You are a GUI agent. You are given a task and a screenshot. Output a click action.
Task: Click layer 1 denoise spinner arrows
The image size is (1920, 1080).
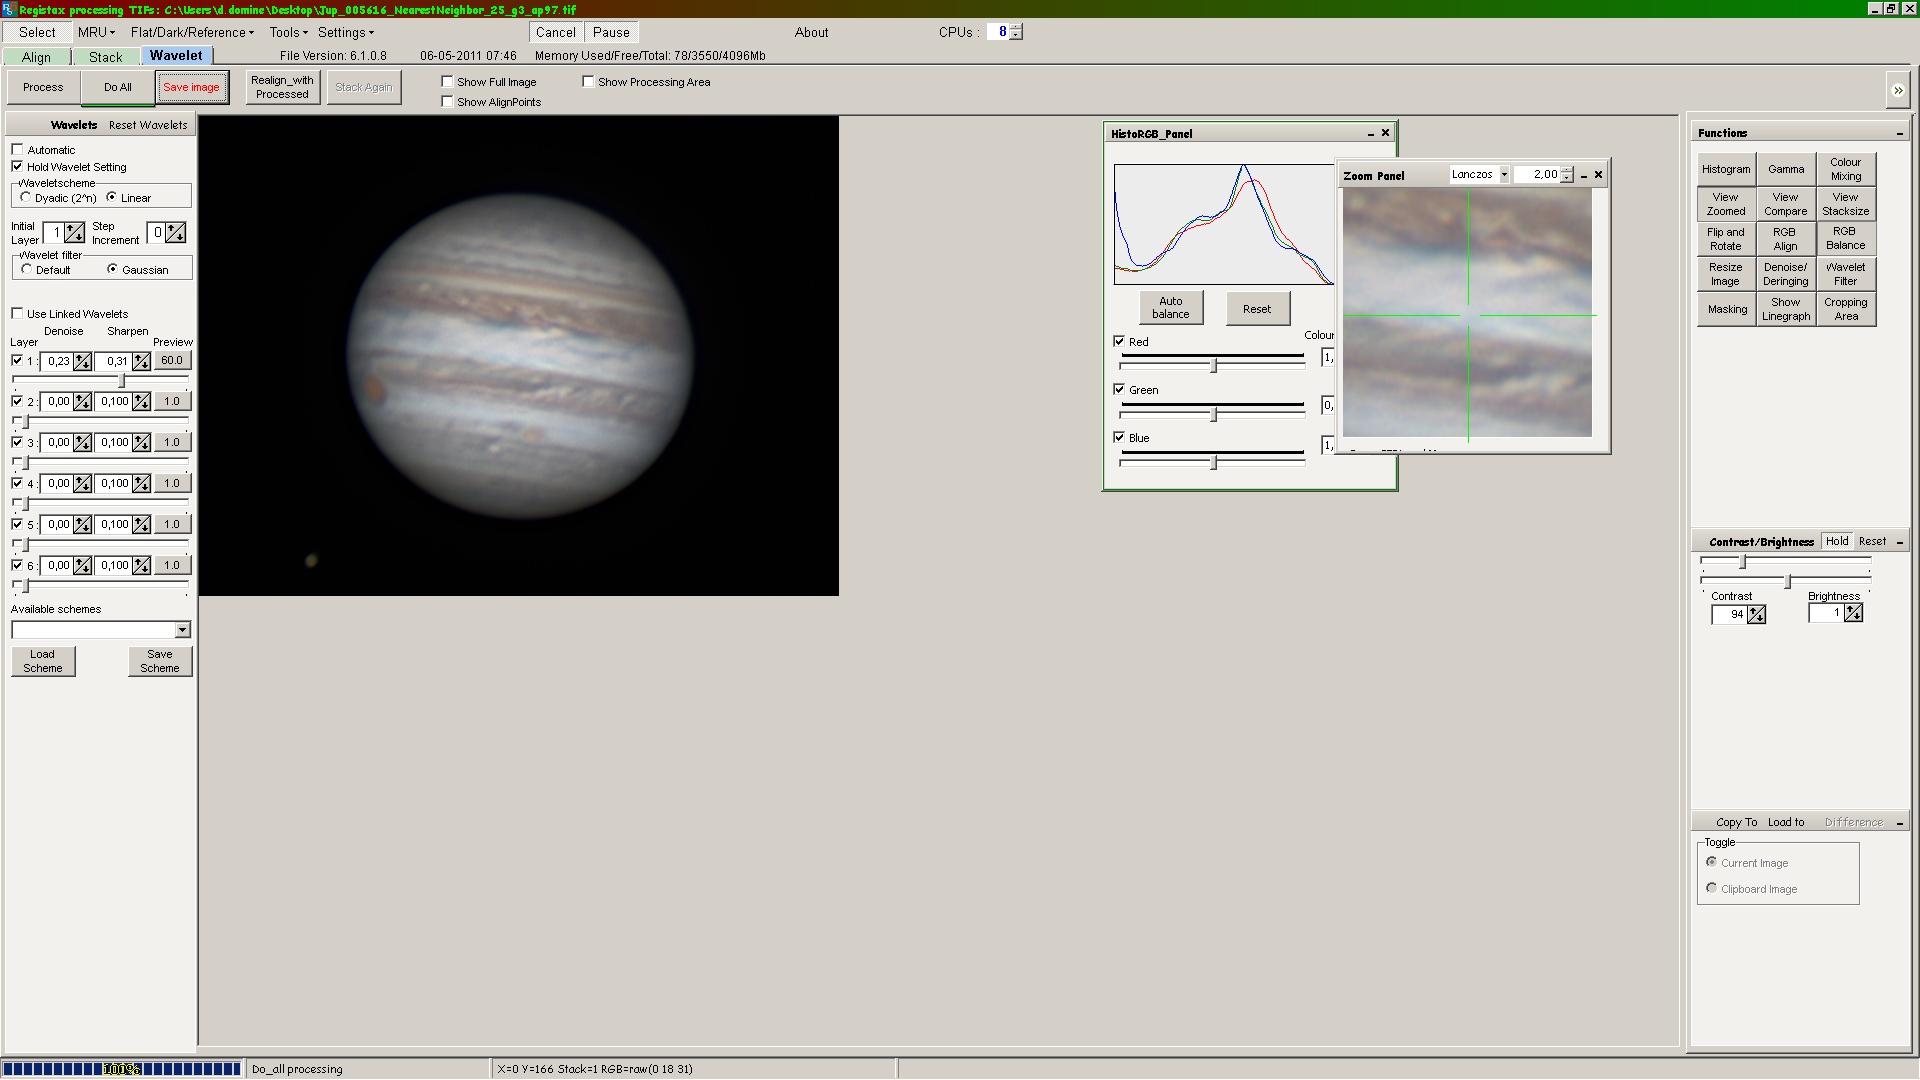click(83, 361)
